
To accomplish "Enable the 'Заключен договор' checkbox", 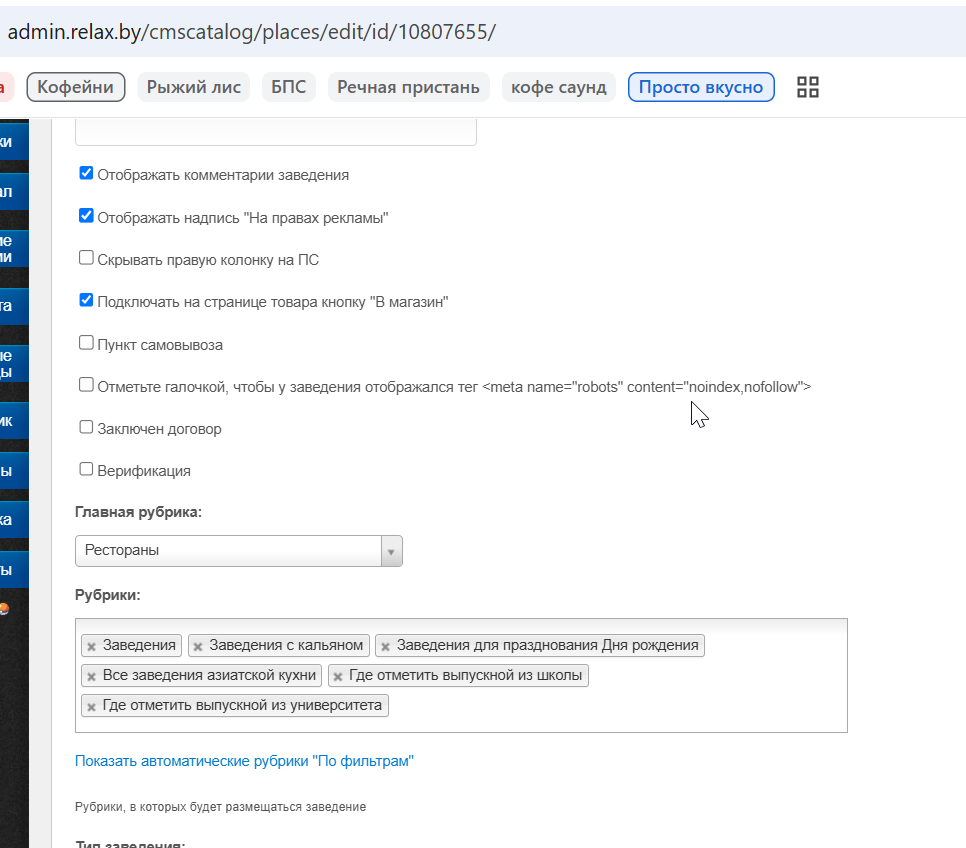I will tap(86, 427).
